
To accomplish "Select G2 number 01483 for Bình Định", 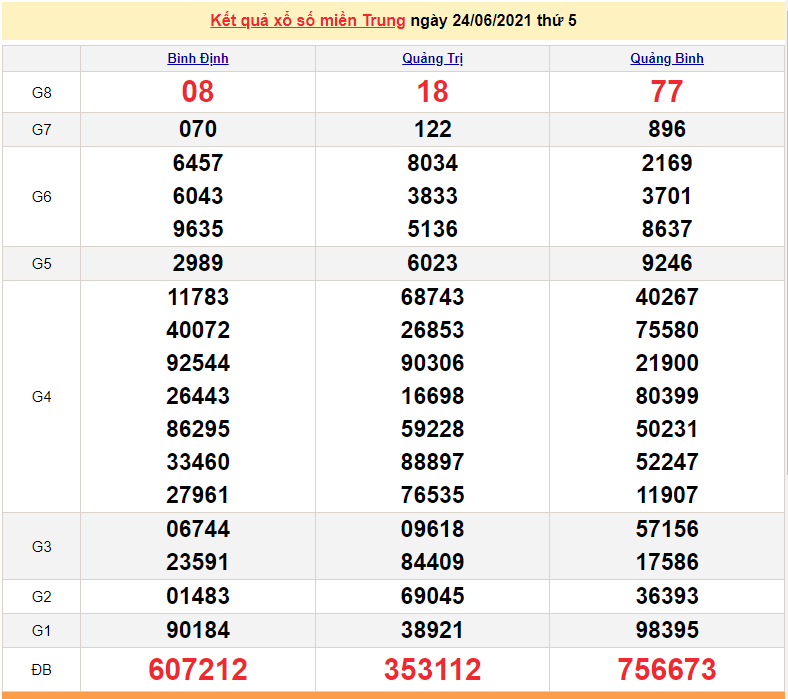I will (198, 596).
